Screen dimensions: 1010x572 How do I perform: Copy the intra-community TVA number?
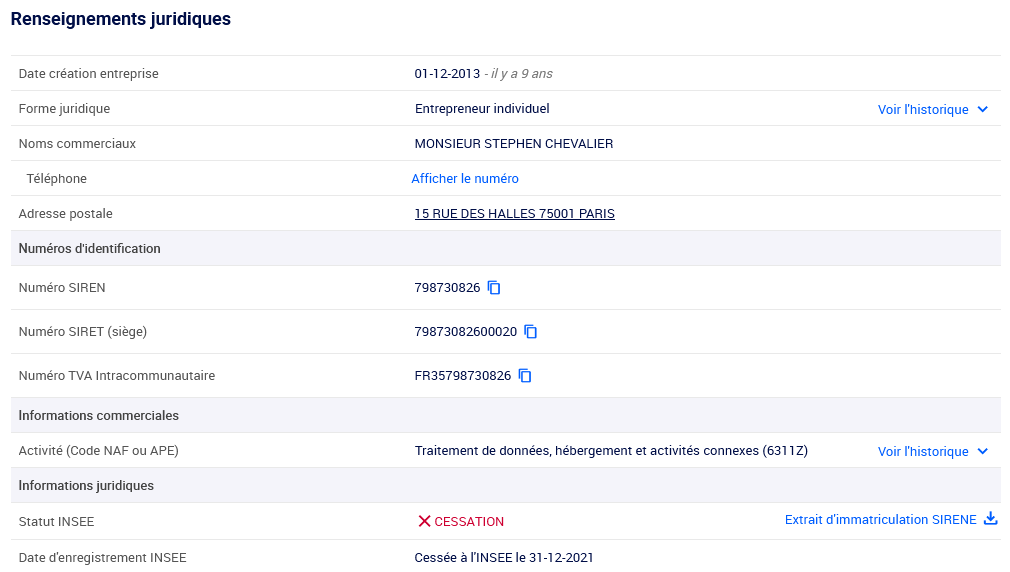coord(525,376)
